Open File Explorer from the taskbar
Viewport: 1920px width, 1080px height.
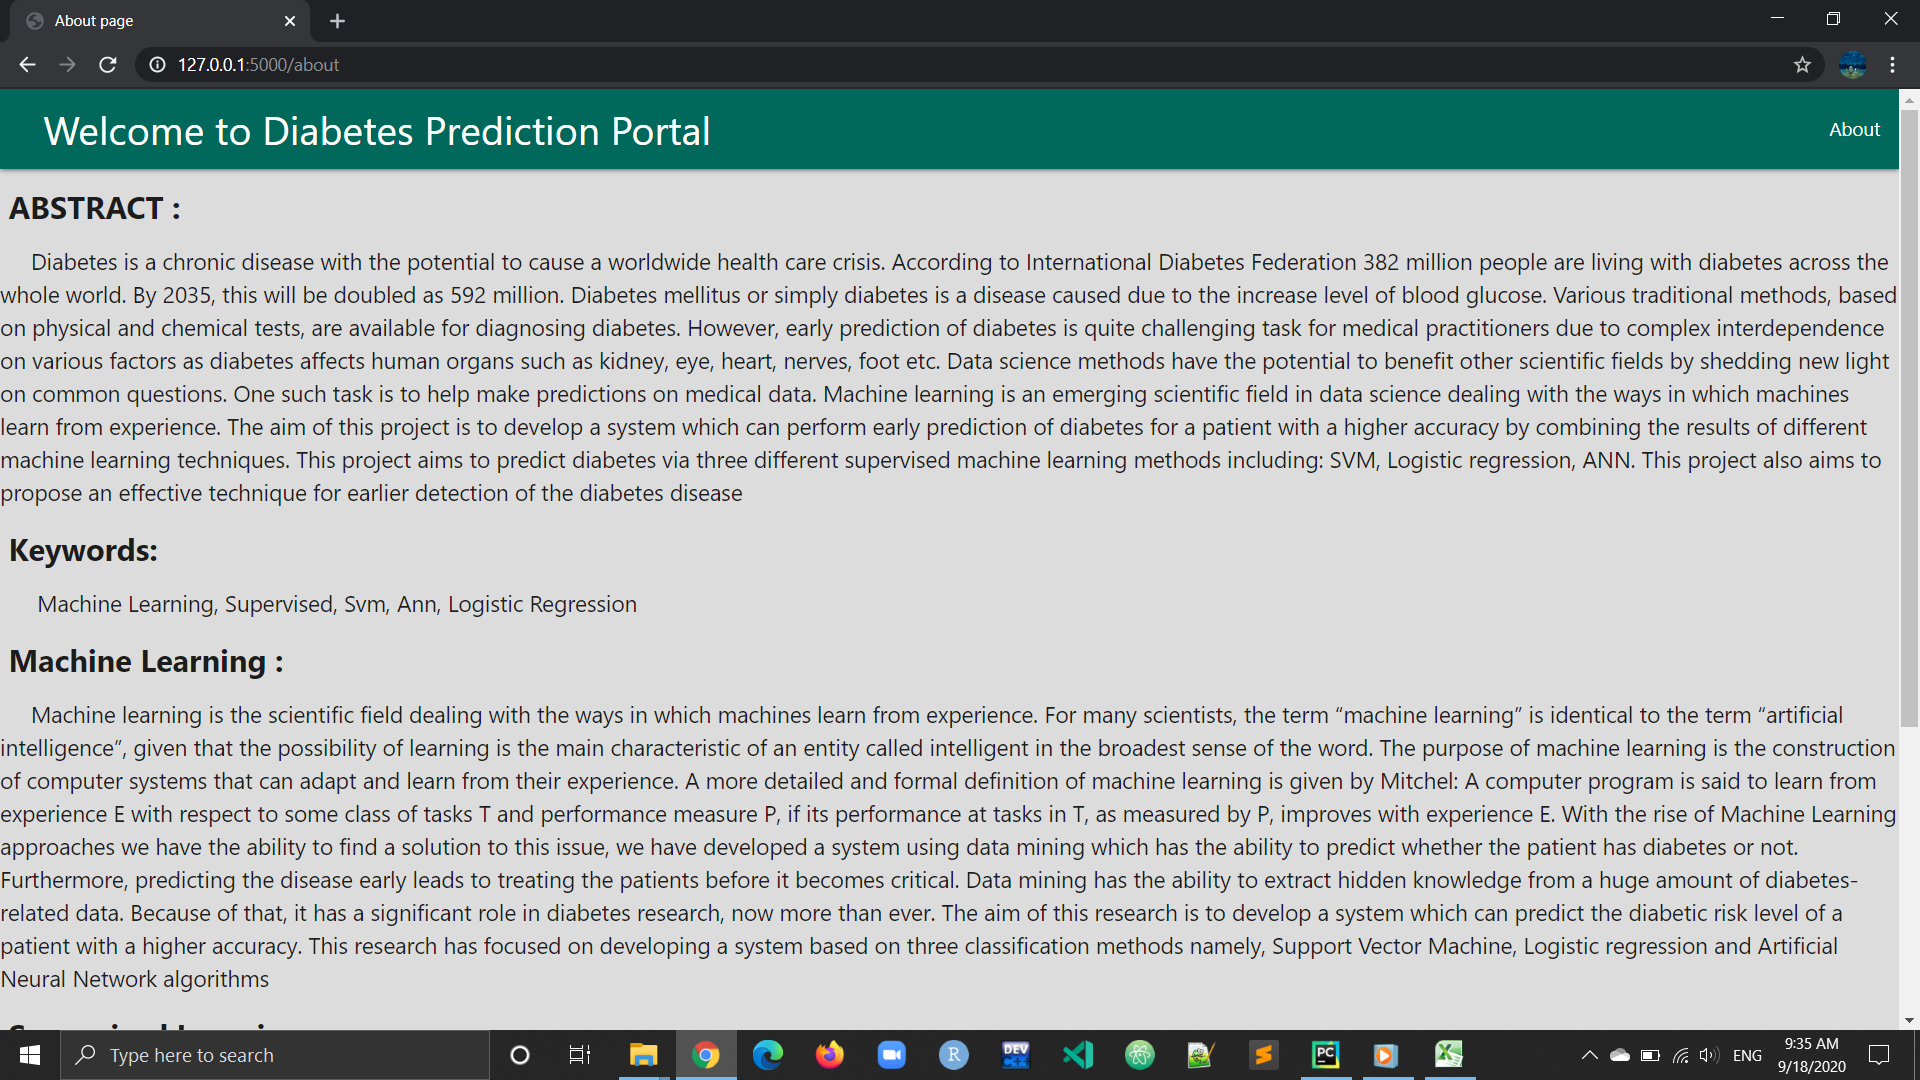(x=643, y=1055)
